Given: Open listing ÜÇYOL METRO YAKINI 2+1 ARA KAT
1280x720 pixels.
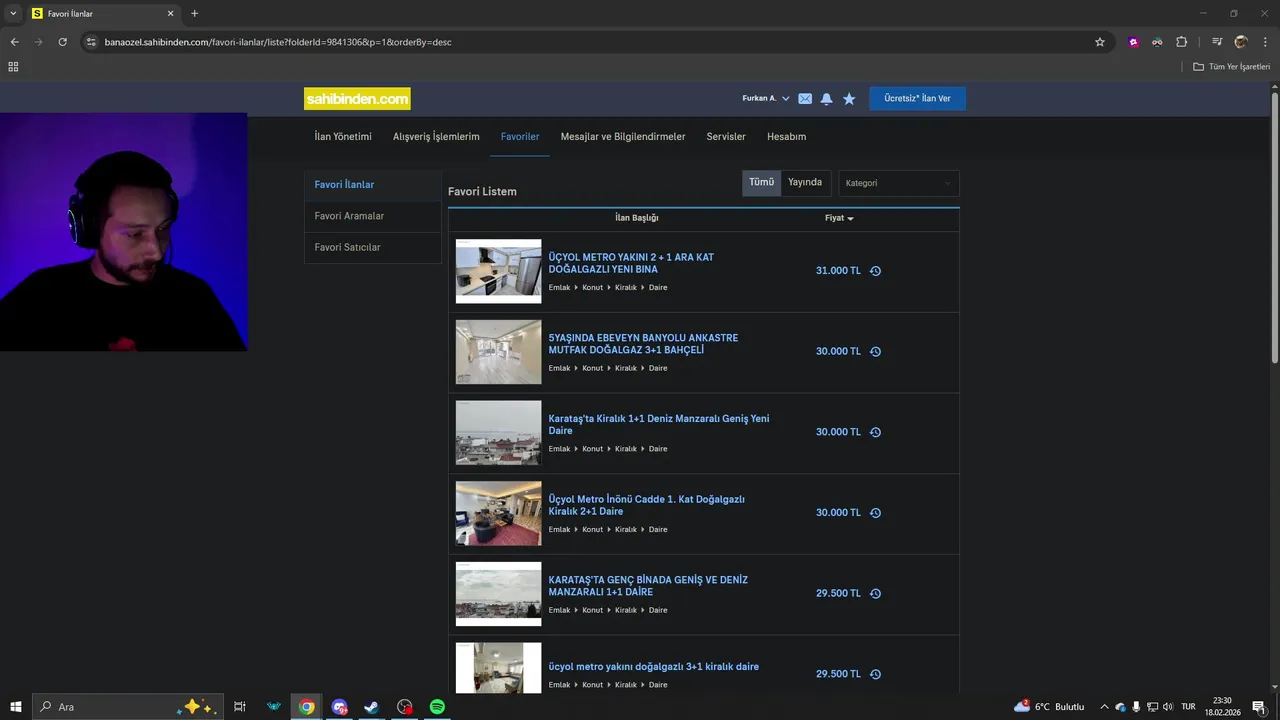Looking at the screenshot, I should click(631, 263).
